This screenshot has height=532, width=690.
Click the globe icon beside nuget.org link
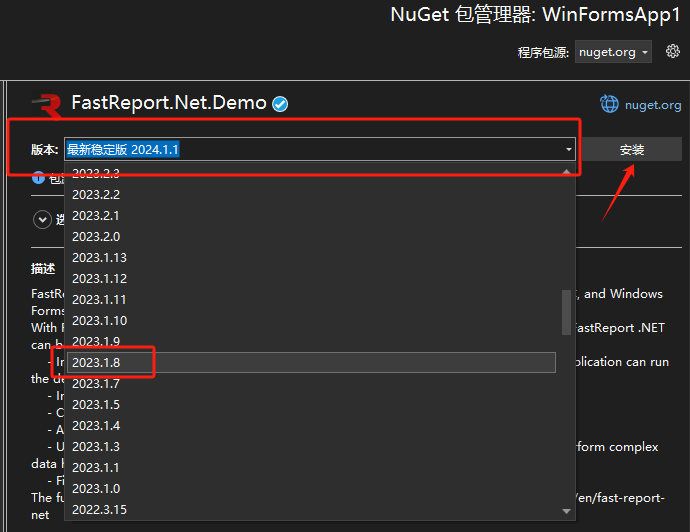pos(609,104)
